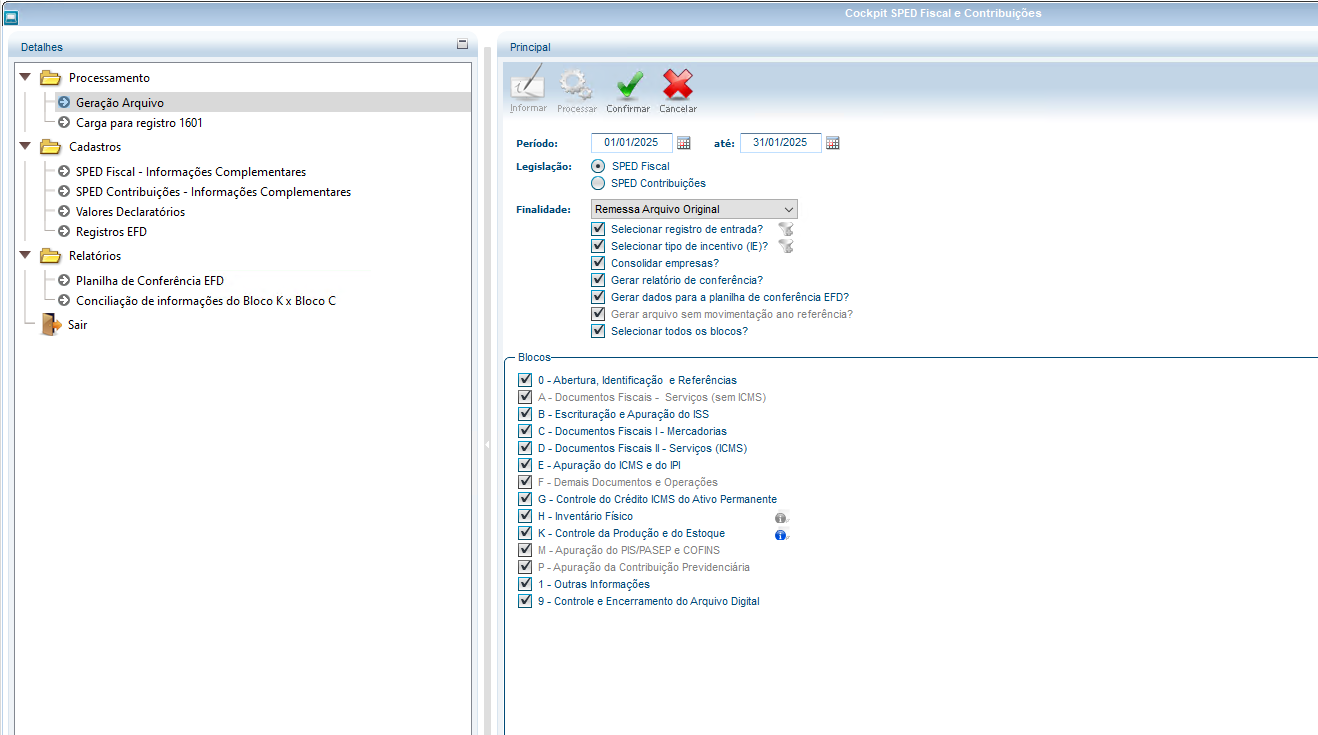This screenshot has height=735, width=1318.
Task: Open Geração Arquivo in the tree
Action: tap(120, 103)
